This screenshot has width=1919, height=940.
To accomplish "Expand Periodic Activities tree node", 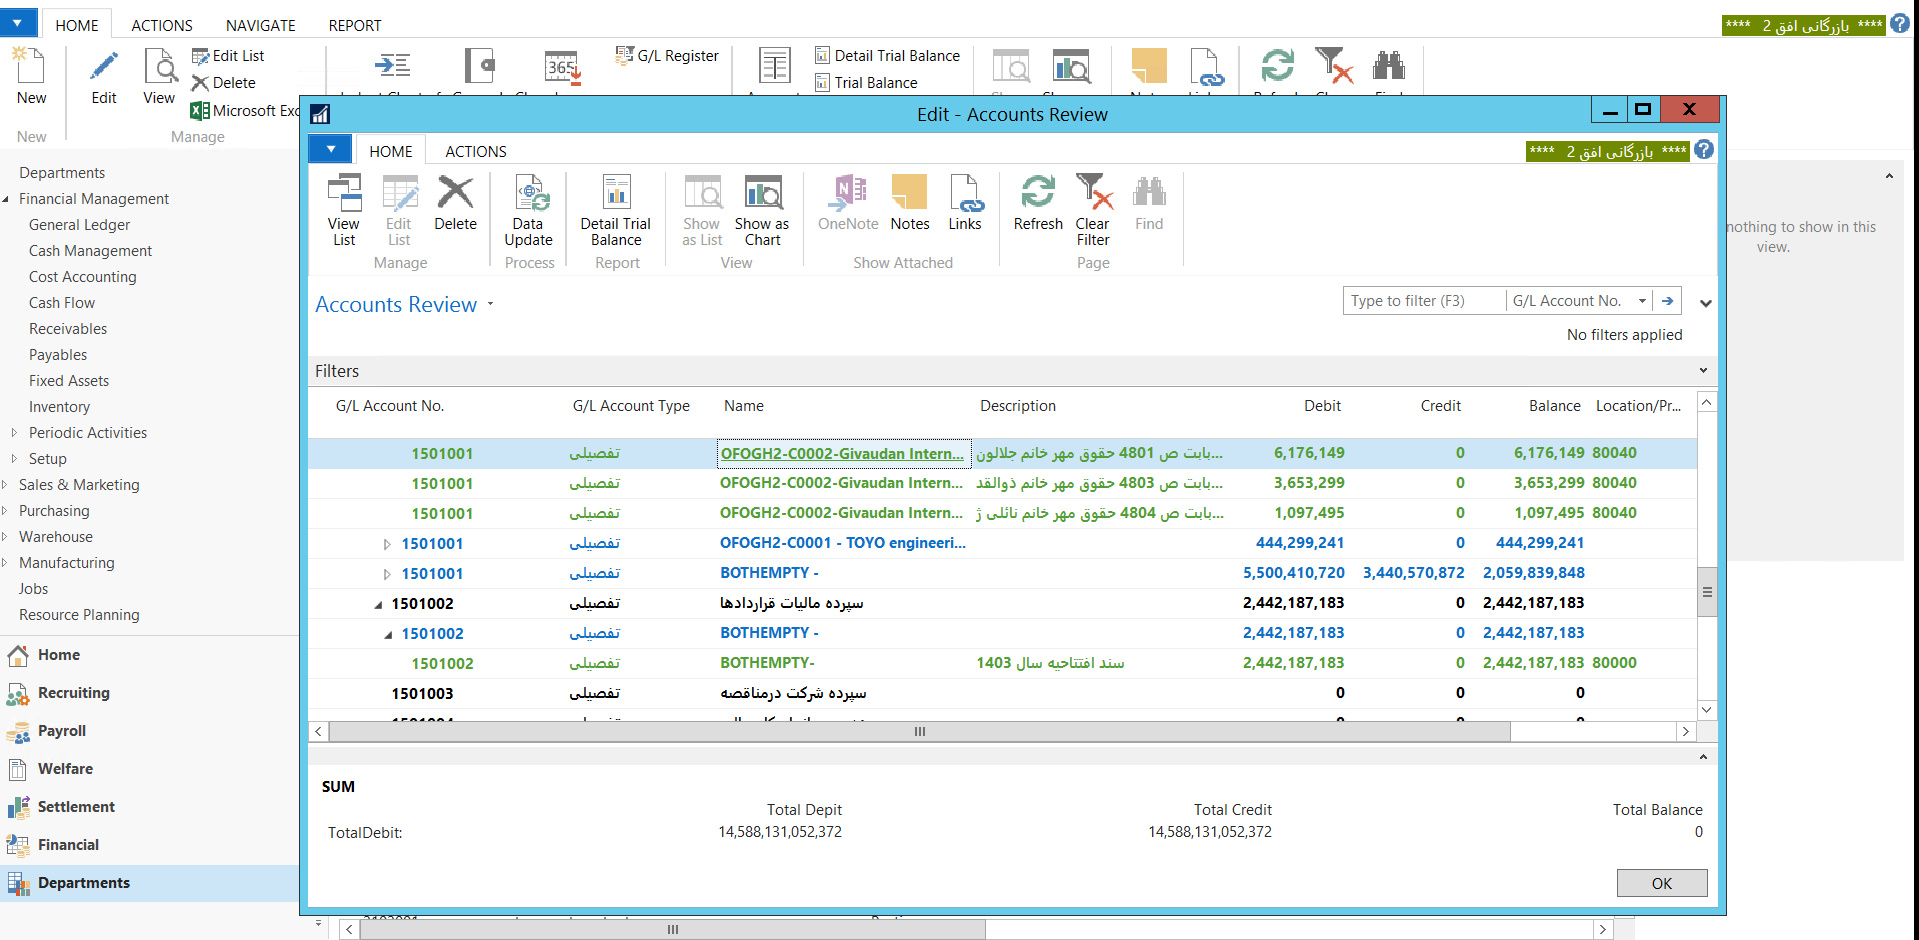I will 14,433.
